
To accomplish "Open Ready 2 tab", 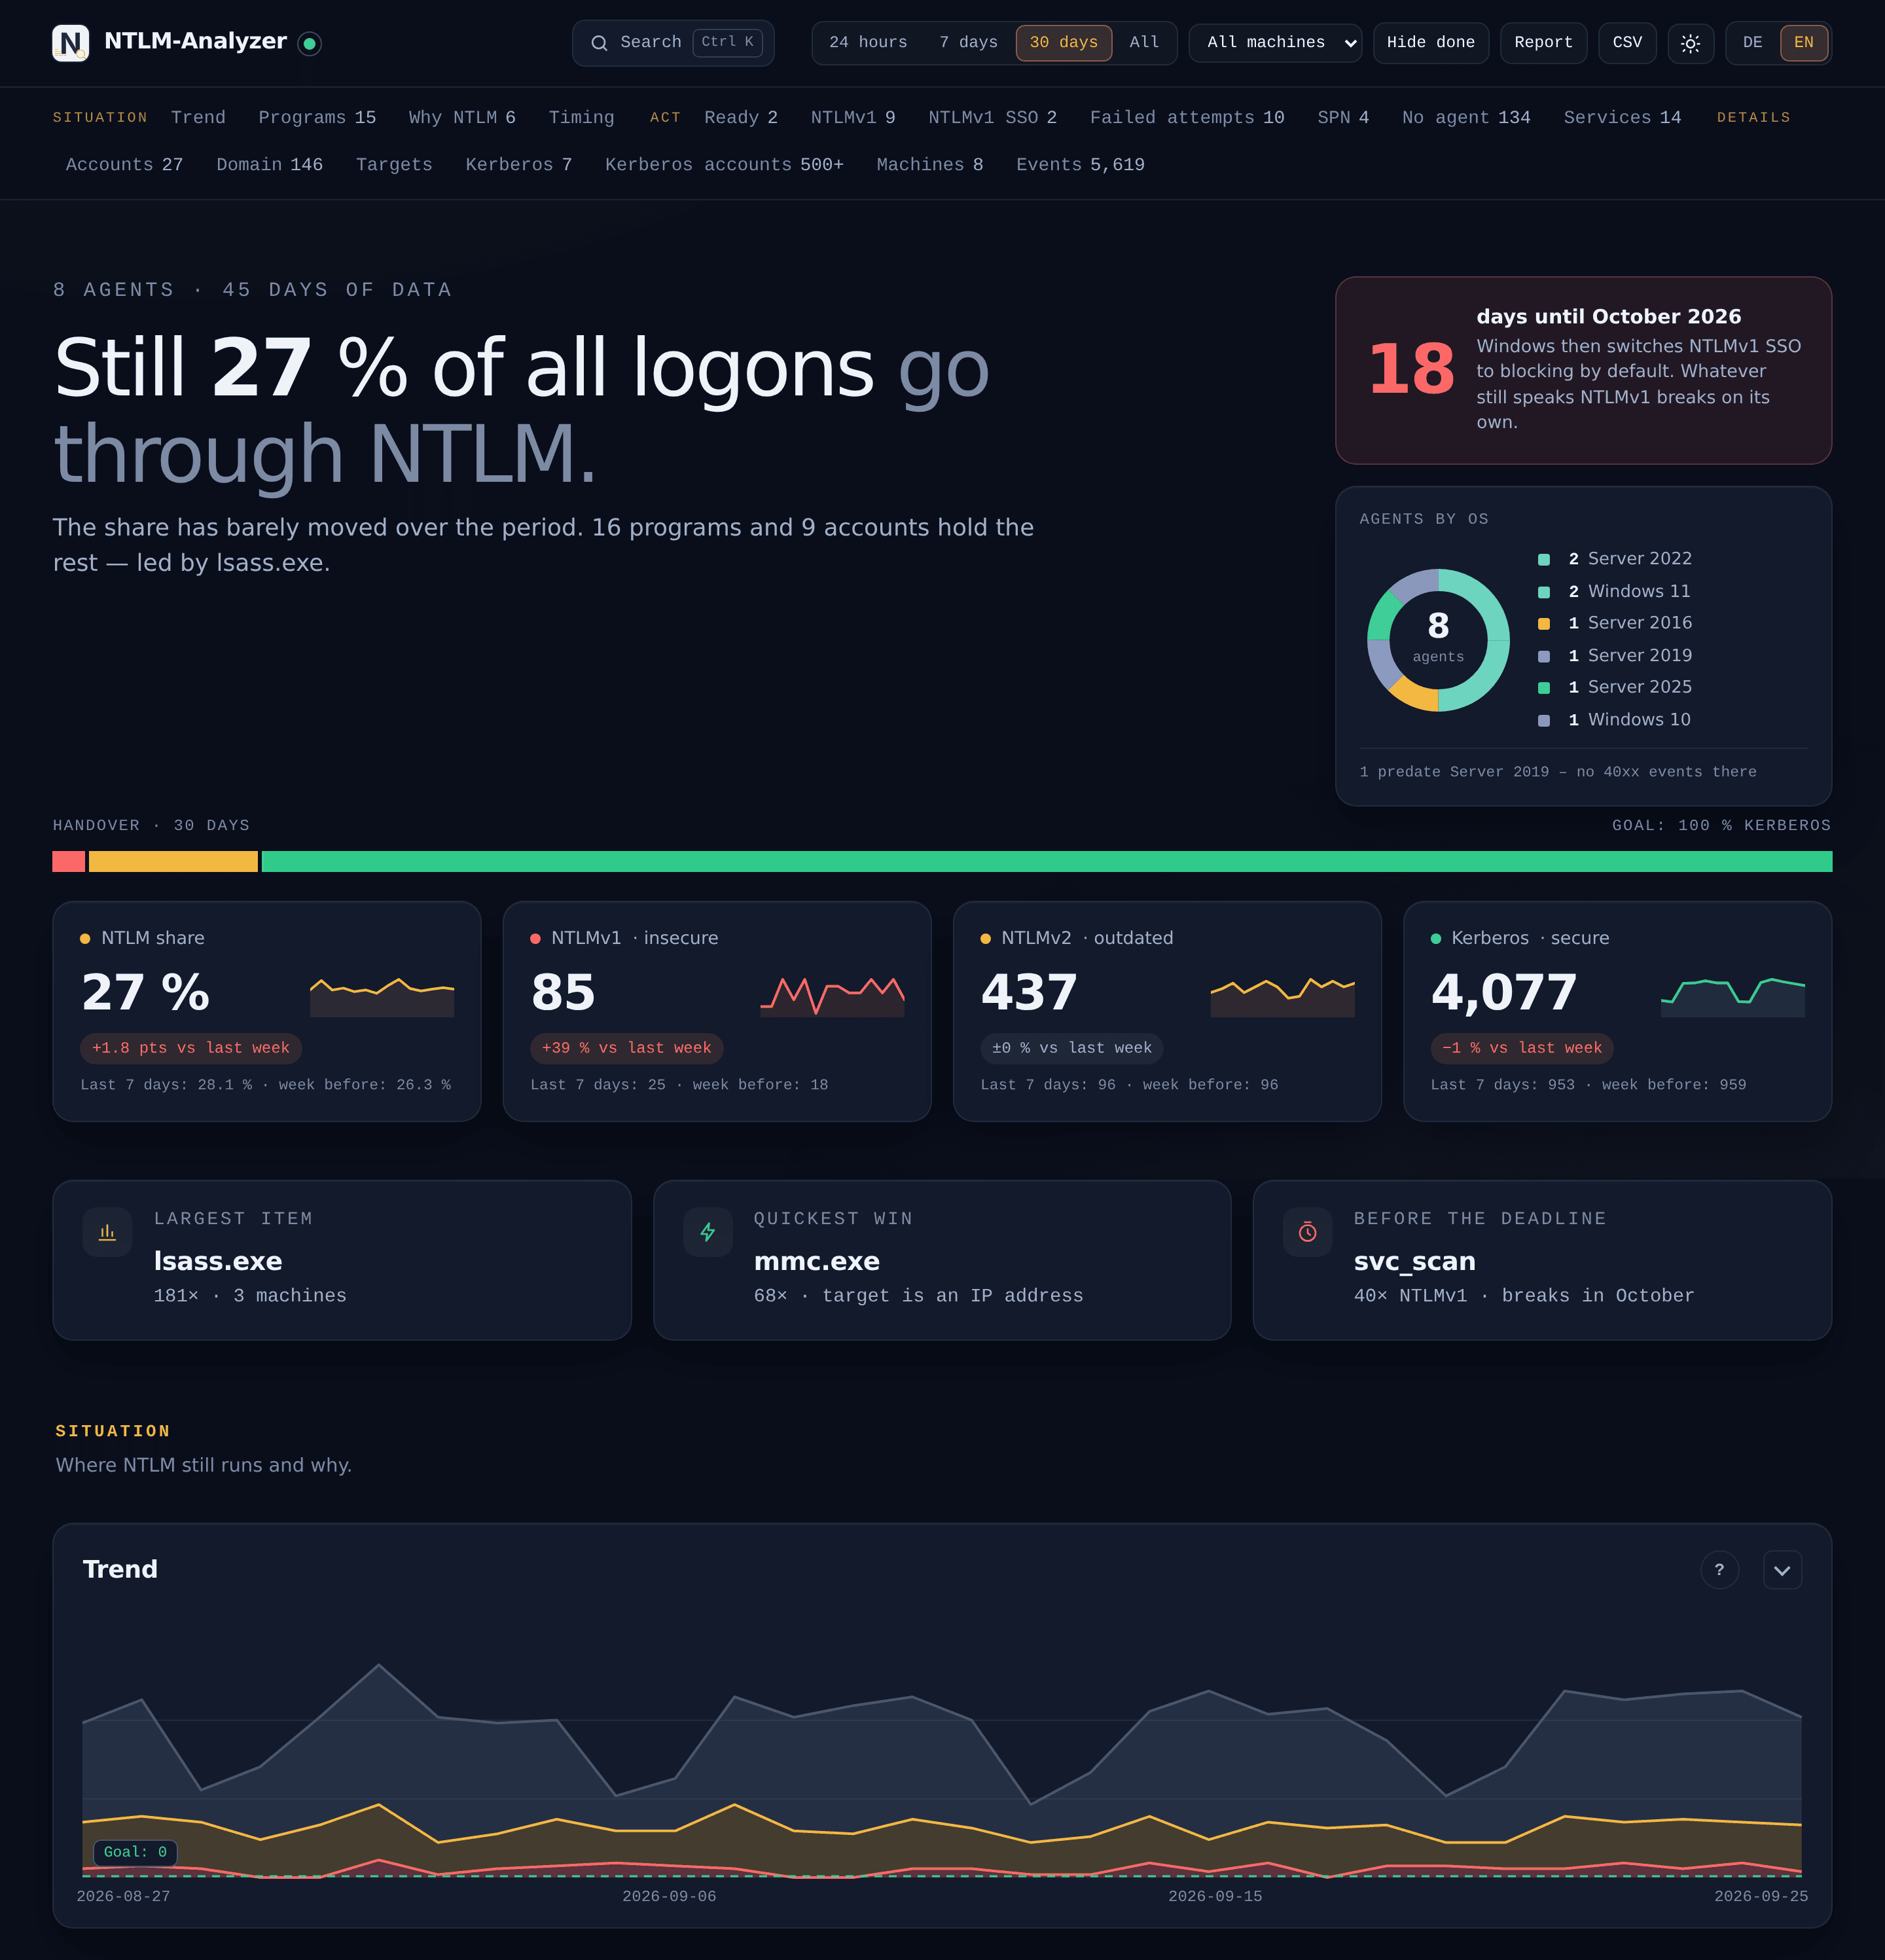I will click(x=741, y=118).
